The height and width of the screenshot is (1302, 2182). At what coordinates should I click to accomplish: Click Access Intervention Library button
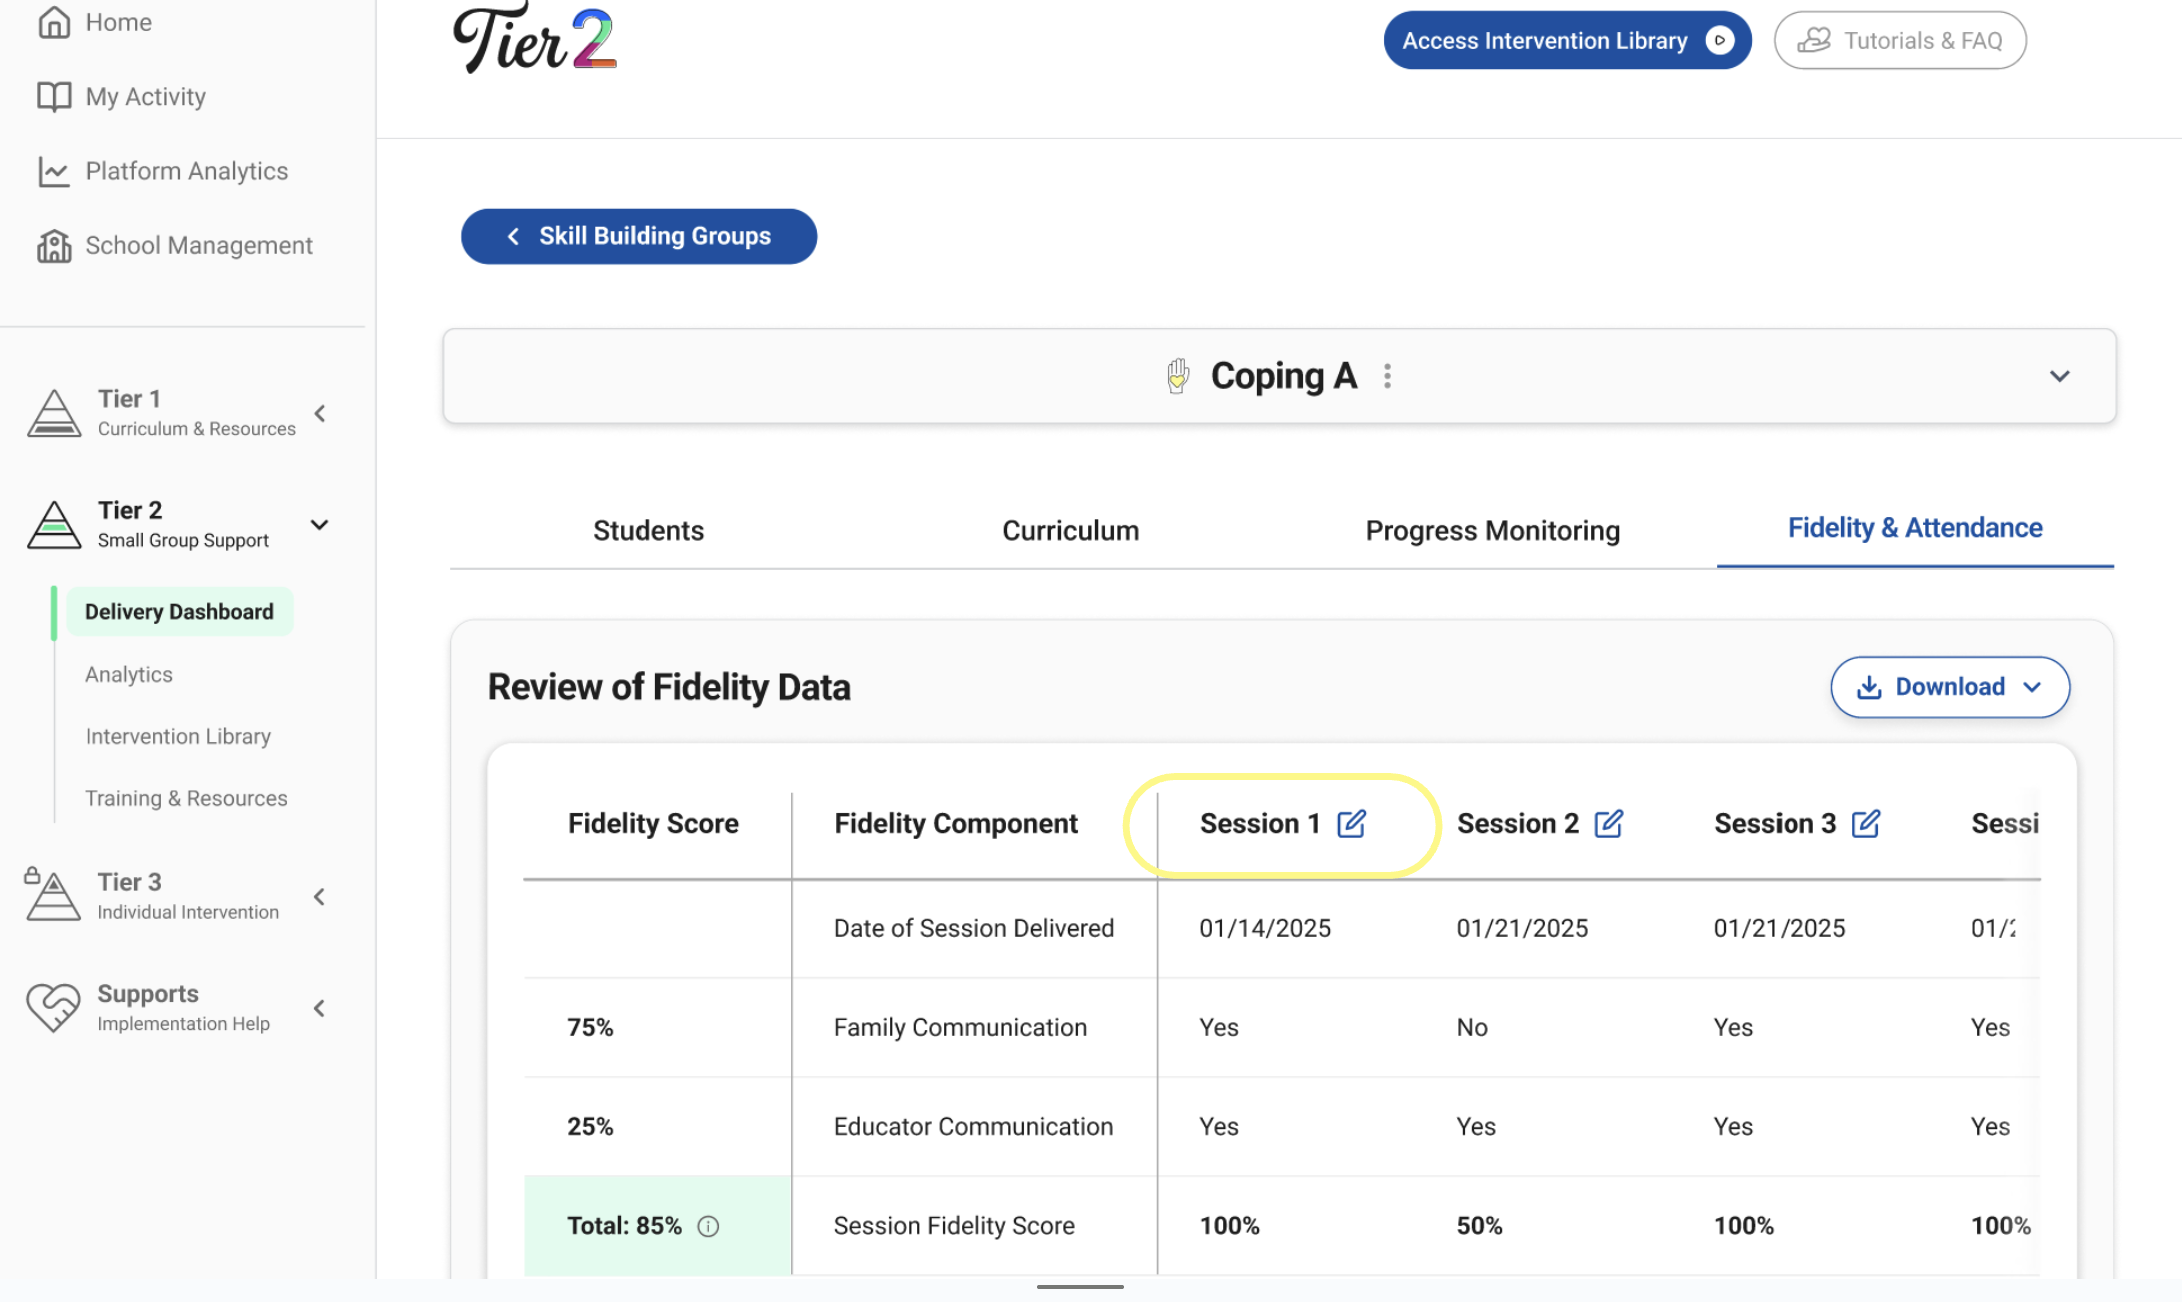coord(1566,40)
